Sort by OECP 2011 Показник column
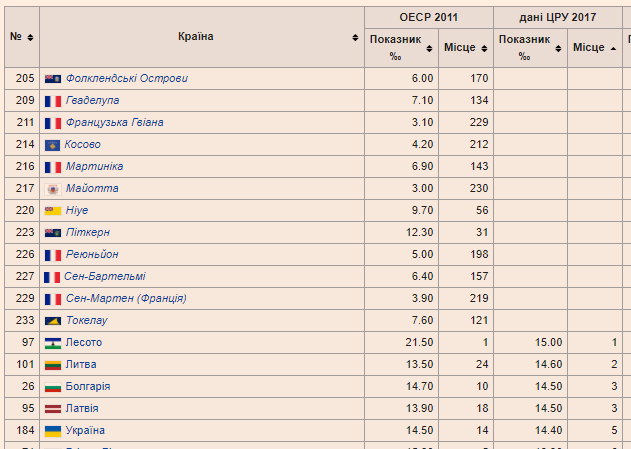Screen dimensions: 631x449 [x=400, y=47]
